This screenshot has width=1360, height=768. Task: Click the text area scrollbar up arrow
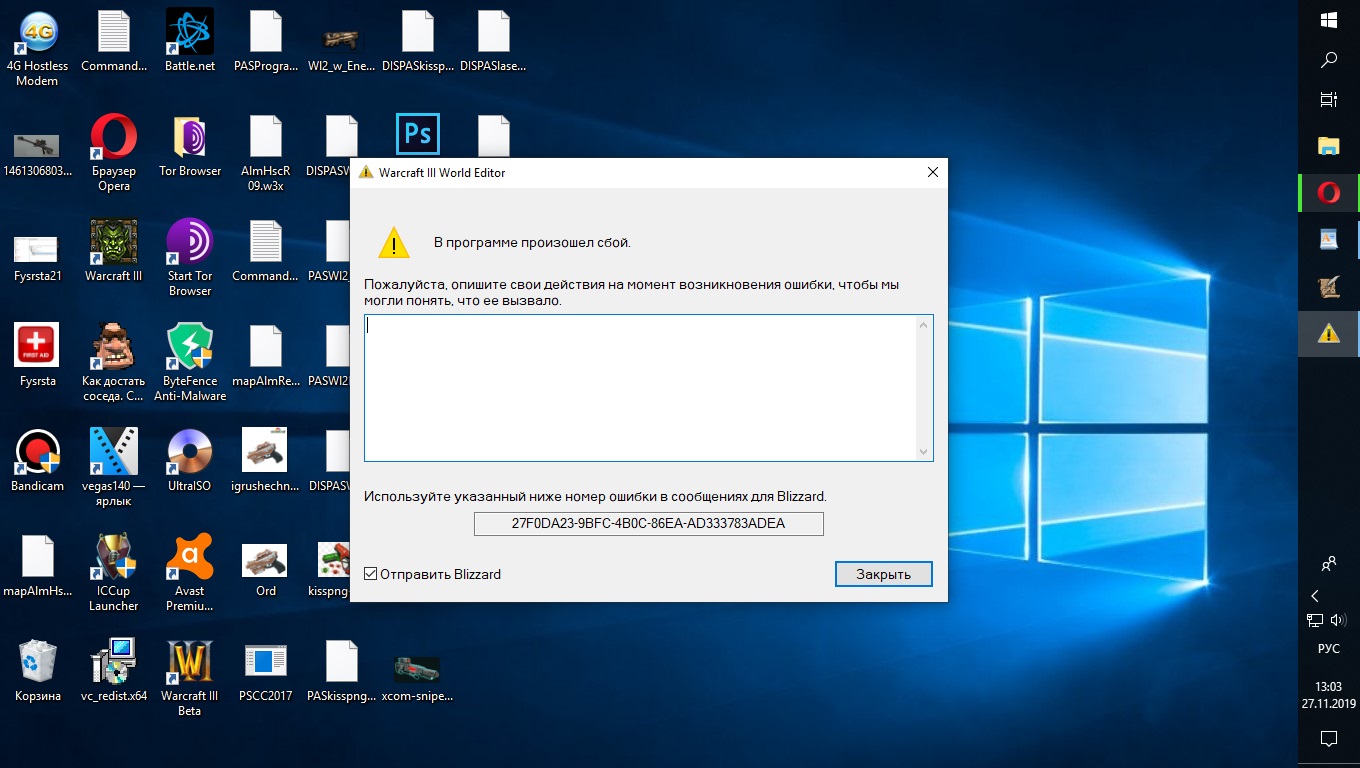[x=924, y=325]
